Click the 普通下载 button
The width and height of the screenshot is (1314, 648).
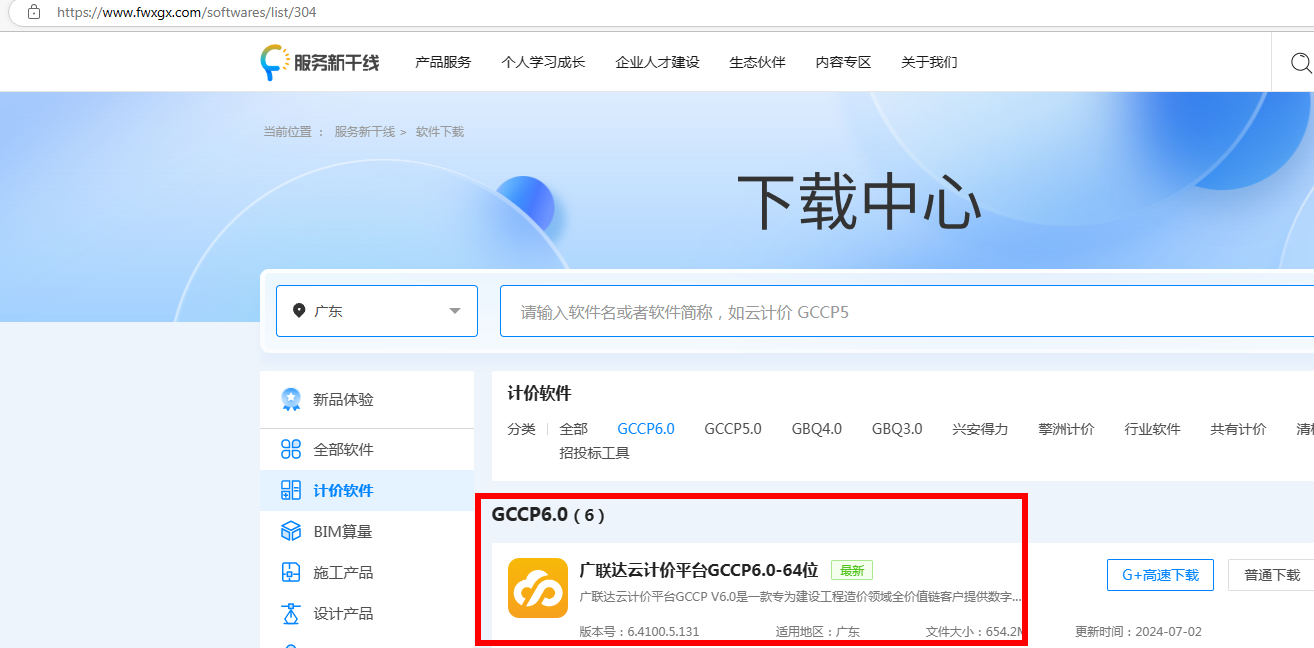pyautogui.click(x=1271, y=575)
